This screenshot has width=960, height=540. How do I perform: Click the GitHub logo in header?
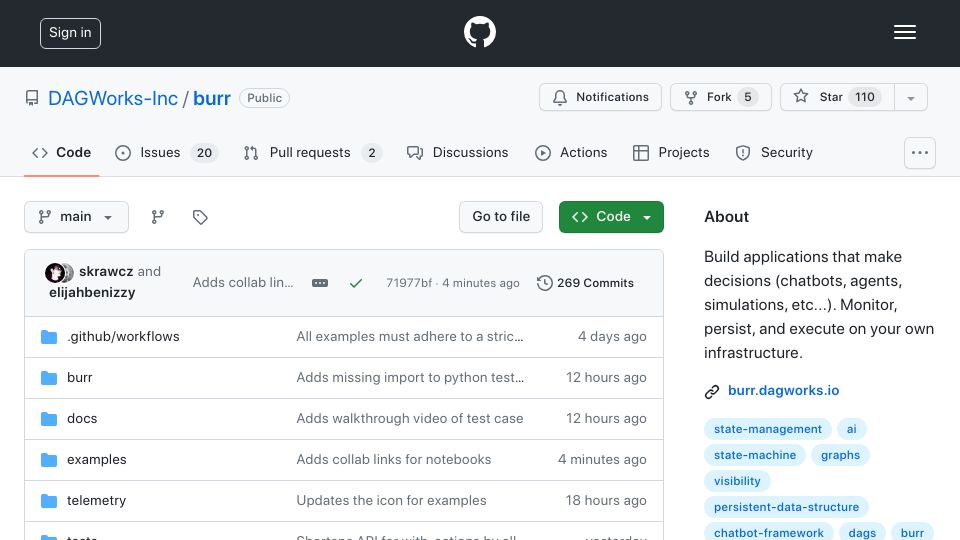click(x=479, y=32)
